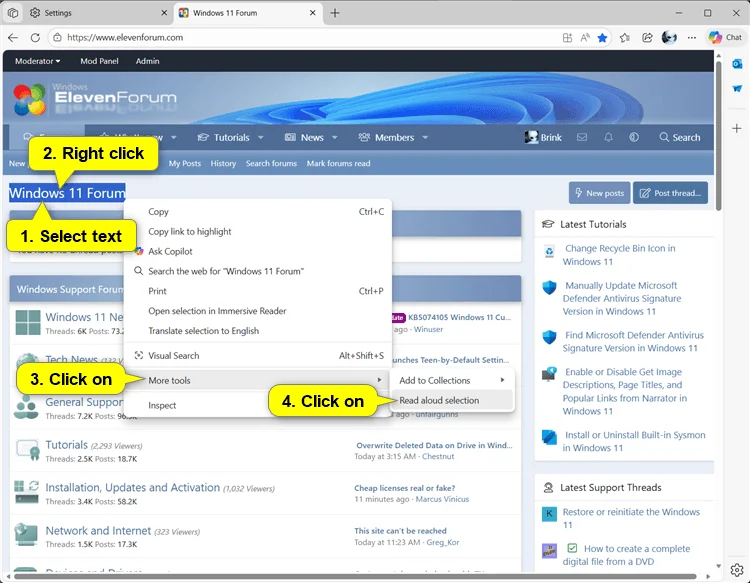Viewport: 750px width, 583px height.
Task: Open Copilot Chat button
Action: [725, 37]
